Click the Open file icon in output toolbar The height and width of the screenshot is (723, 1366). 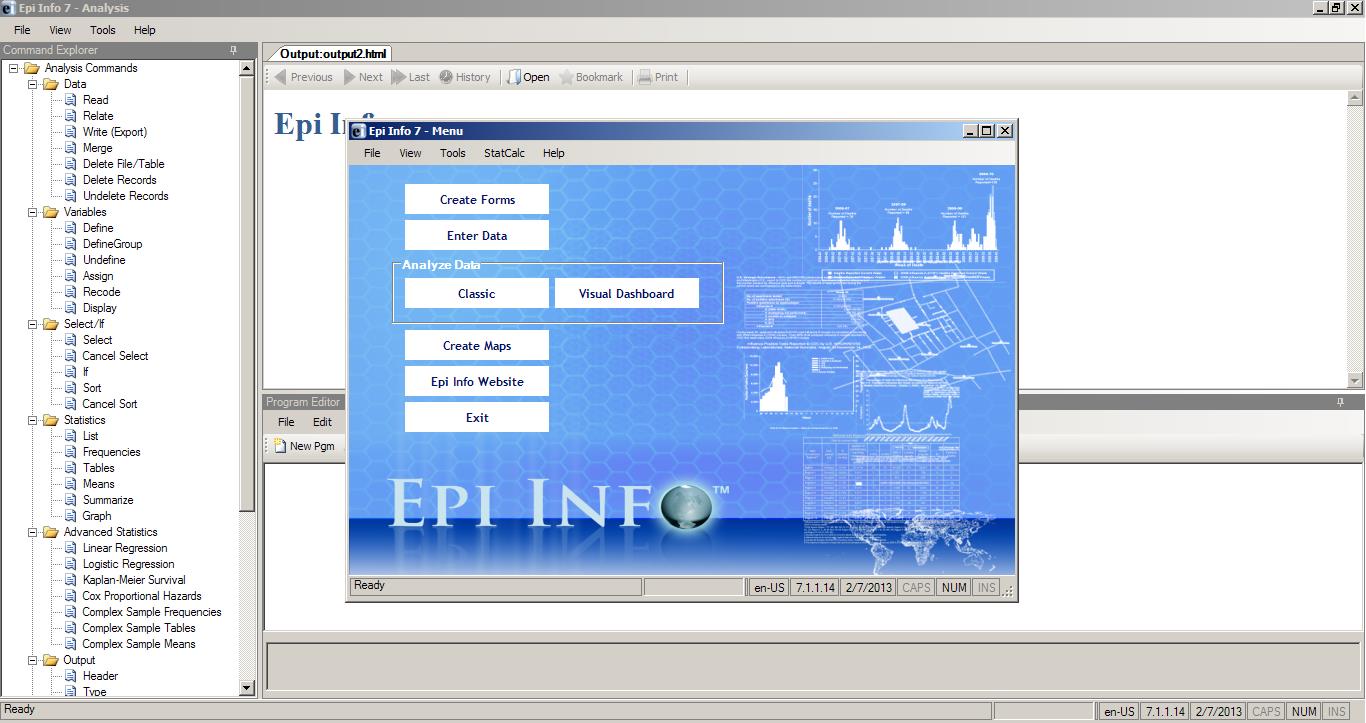point(514,77)
